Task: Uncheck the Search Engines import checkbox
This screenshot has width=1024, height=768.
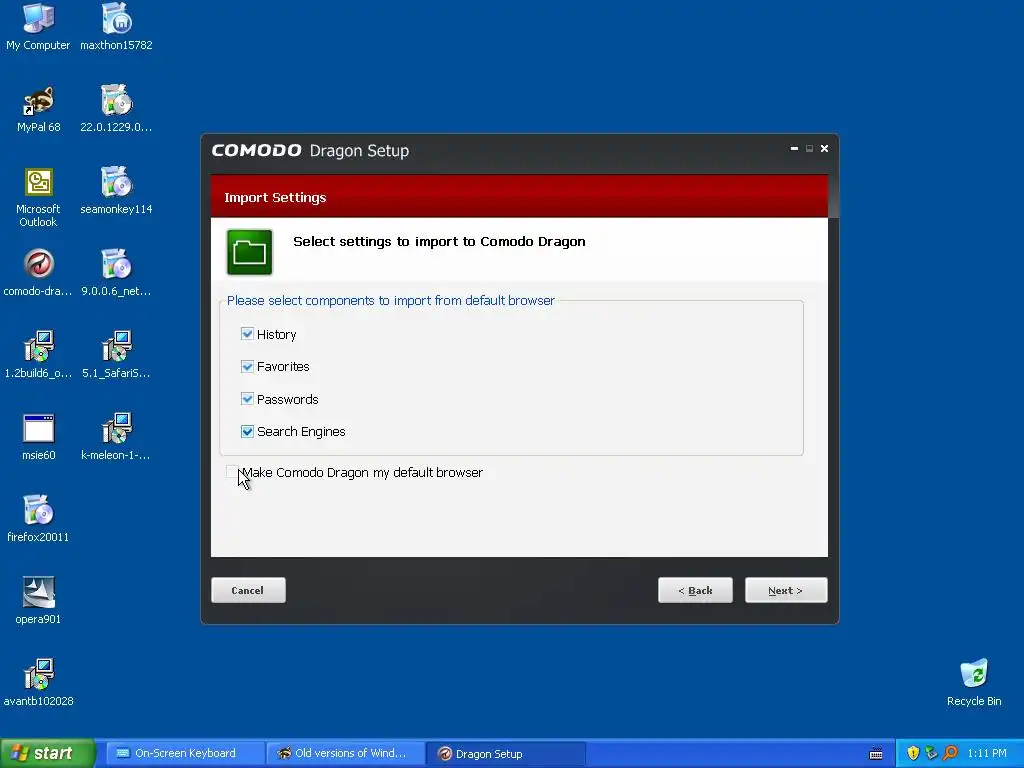Action: (247, 432)
